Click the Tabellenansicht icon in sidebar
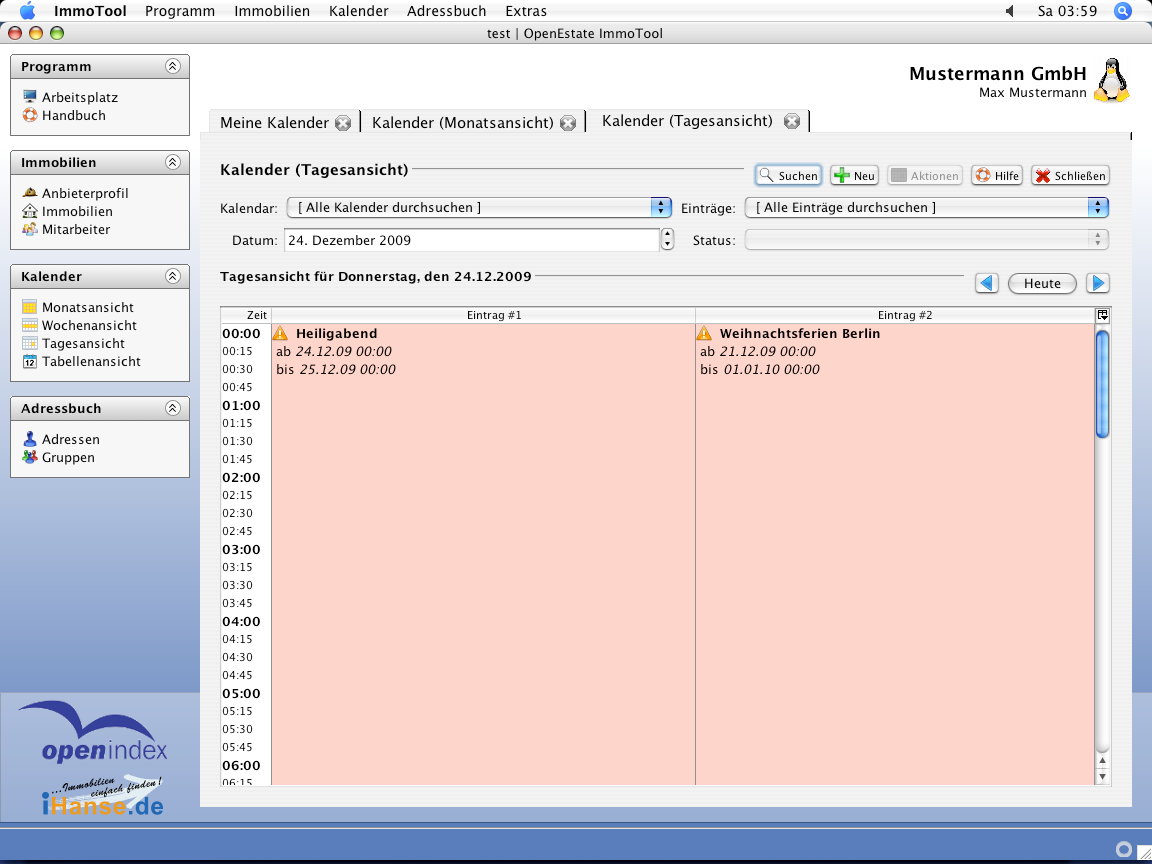 tap(30, 361)
